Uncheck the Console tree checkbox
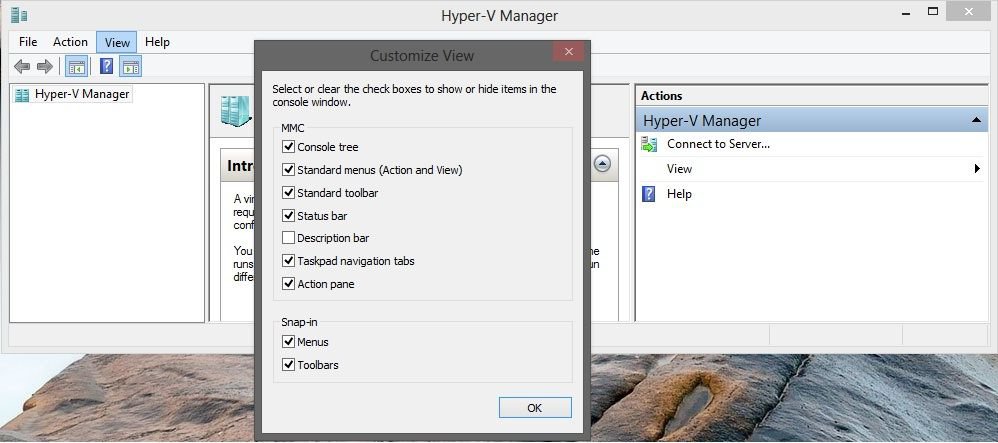Image resolution: width=998 pixels, height=443 pixels. tap(288, 147)
